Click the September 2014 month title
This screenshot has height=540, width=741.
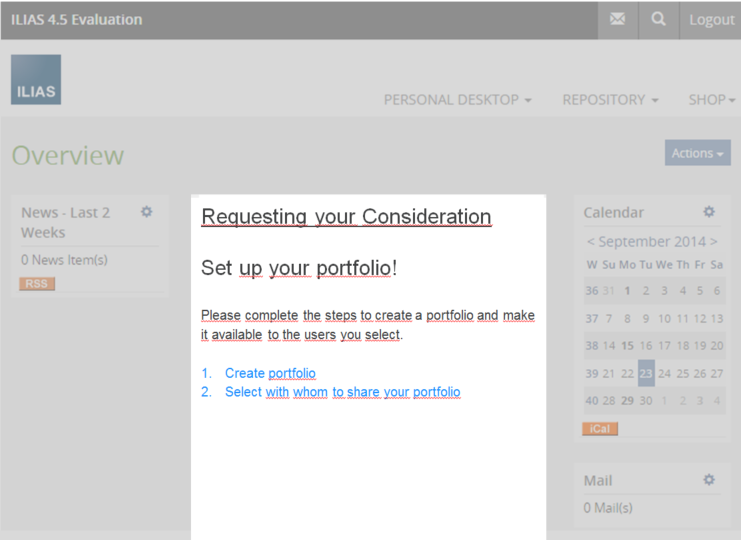pyautogui.click(x=652, y=242)
